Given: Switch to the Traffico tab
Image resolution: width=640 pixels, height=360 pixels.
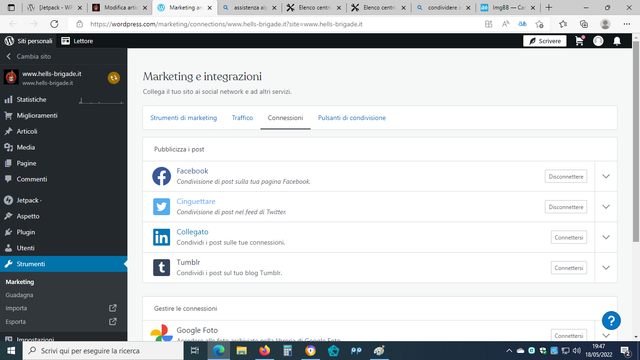Looking at the screenshot, I should pos(242,118).
